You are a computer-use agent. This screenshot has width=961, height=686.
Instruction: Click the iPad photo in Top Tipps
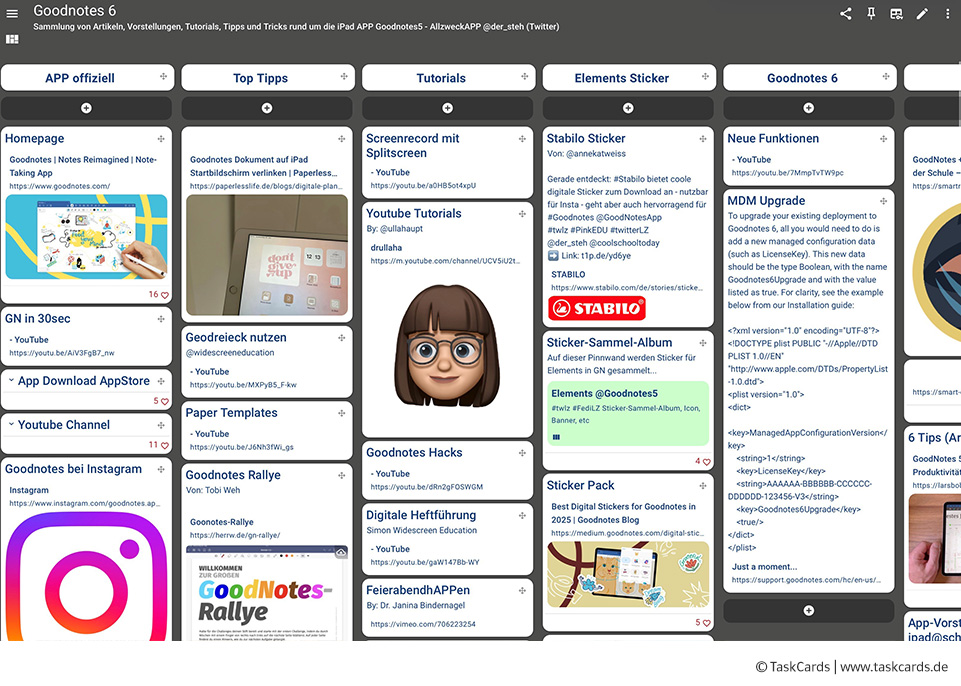[x=267, y=255]
